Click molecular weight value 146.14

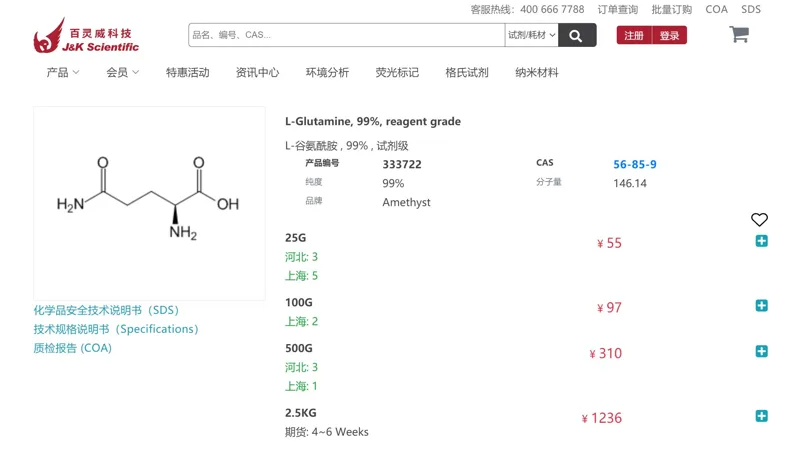(x=630, y=183)
